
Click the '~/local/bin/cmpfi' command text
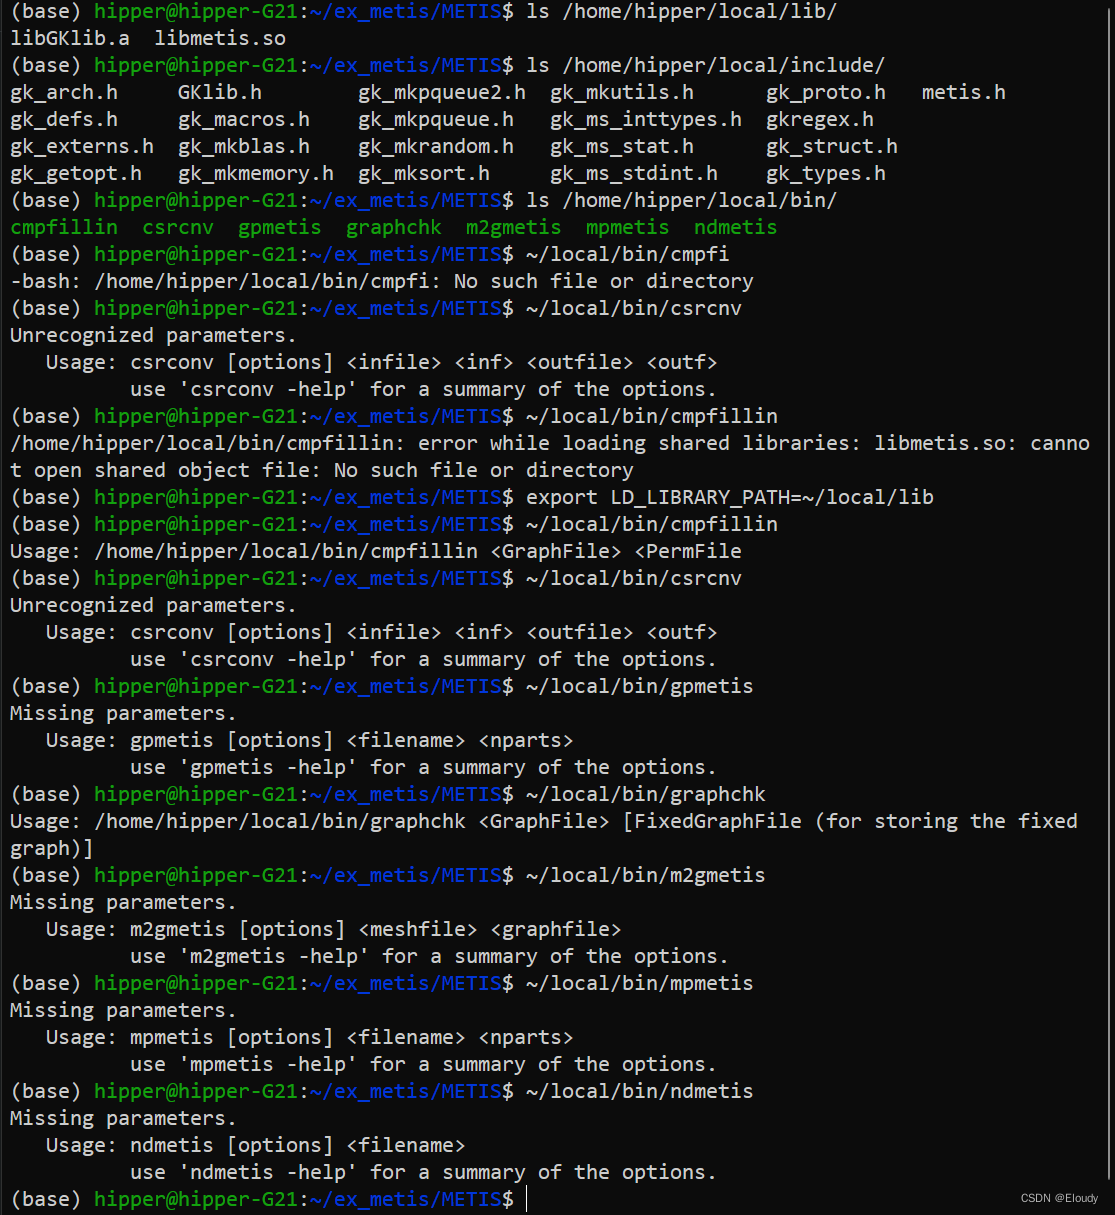pyautogui.click(x=628, y=254)
